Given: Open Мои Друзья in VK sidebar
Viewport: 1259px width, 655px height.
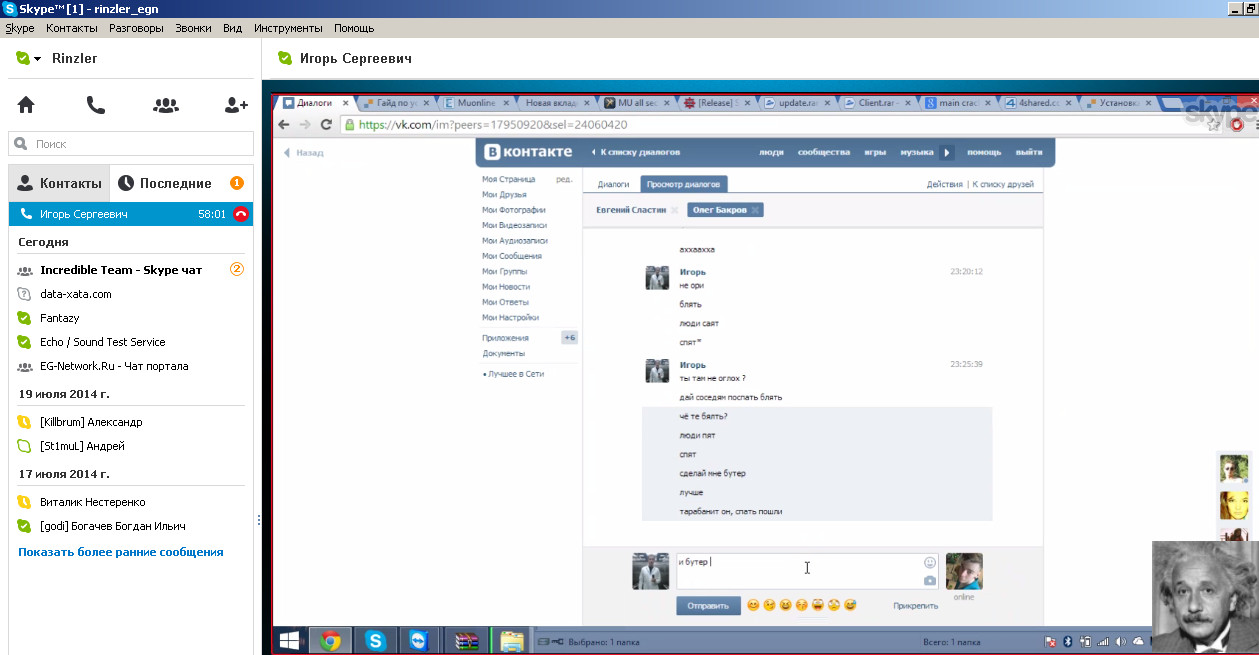Looking at the screenshot, I should click(506, 194).
